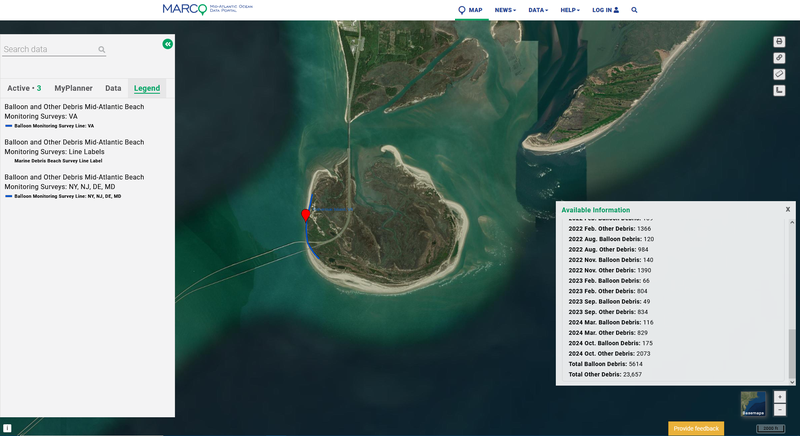Click 'Total Other Debris: 23,657' row

(605, 374)
